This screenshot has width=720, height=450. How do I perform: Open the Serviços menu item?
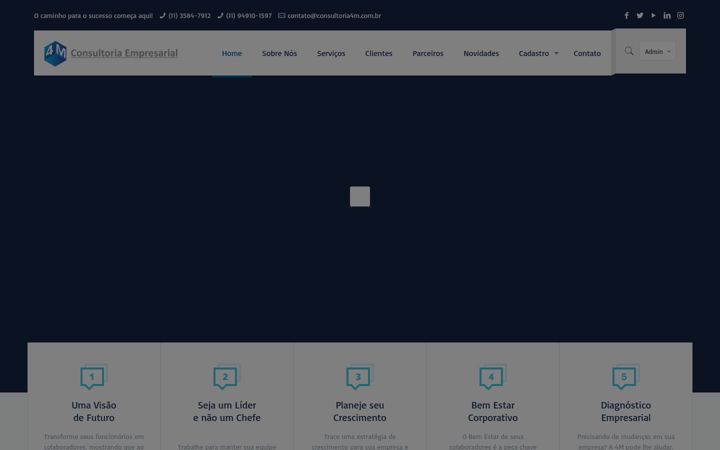pos(331,54)
